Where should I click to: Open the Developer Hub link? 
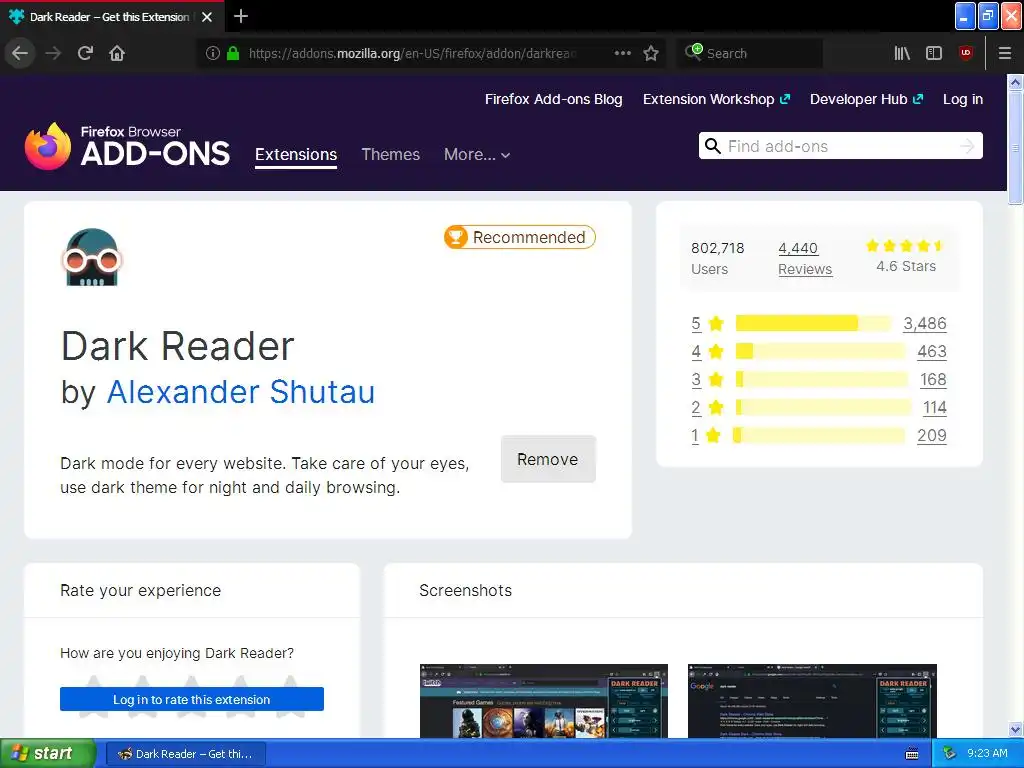click(x=867, y=99)
